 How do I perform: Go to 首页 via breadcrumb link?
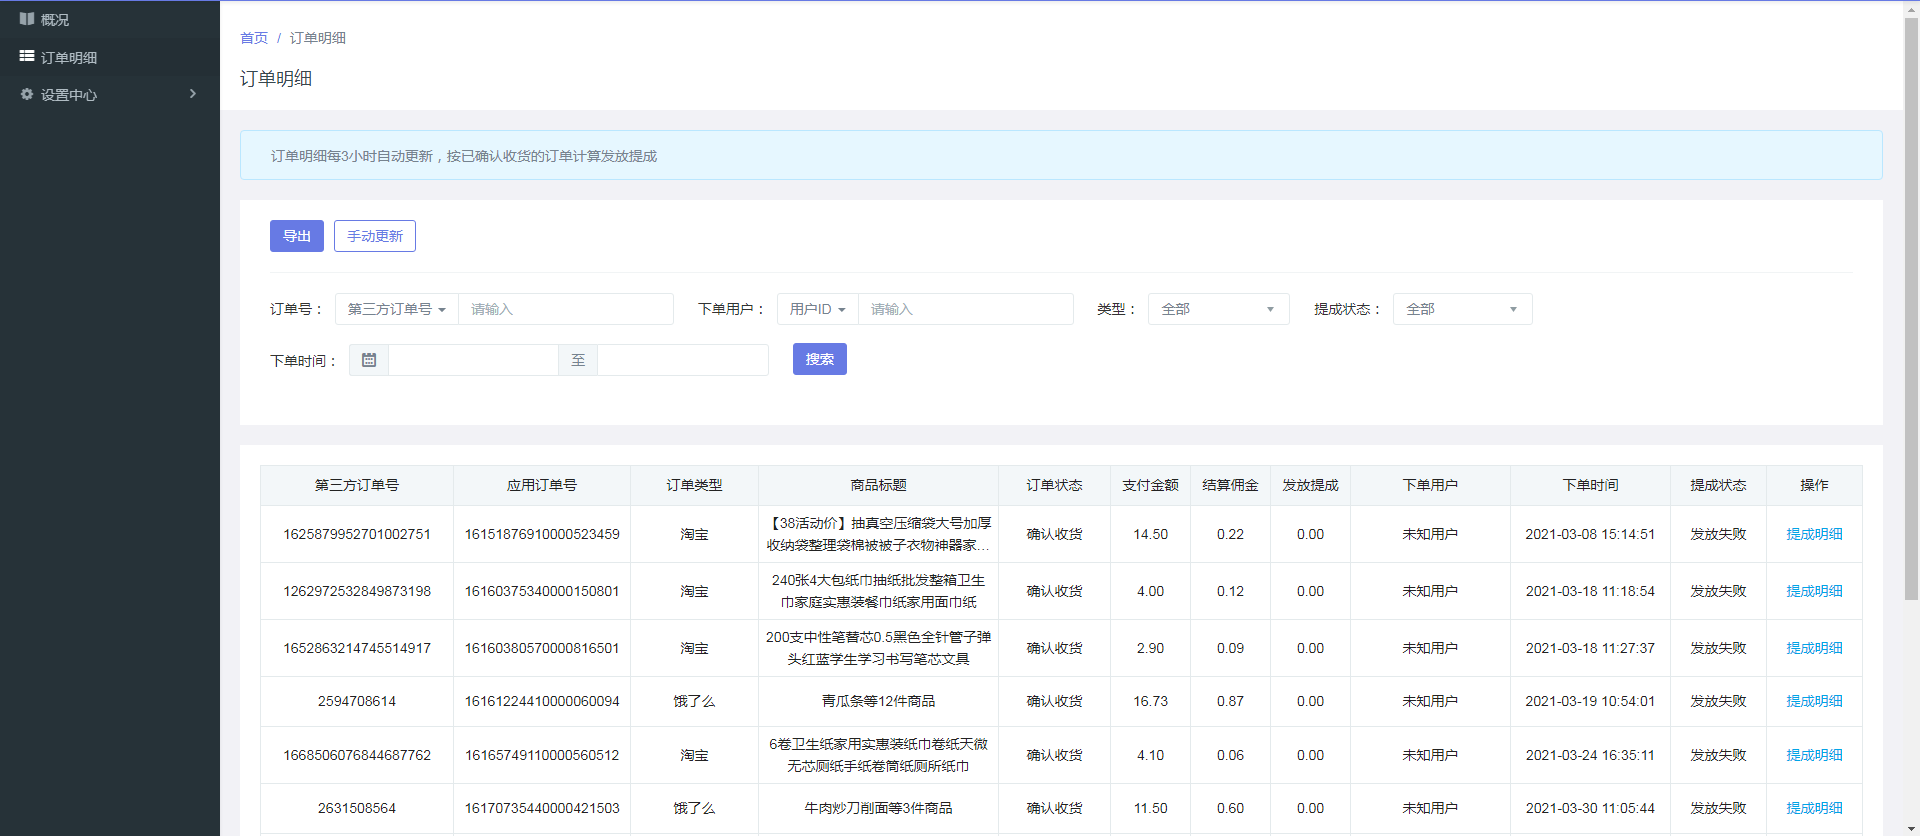(254, 38)
